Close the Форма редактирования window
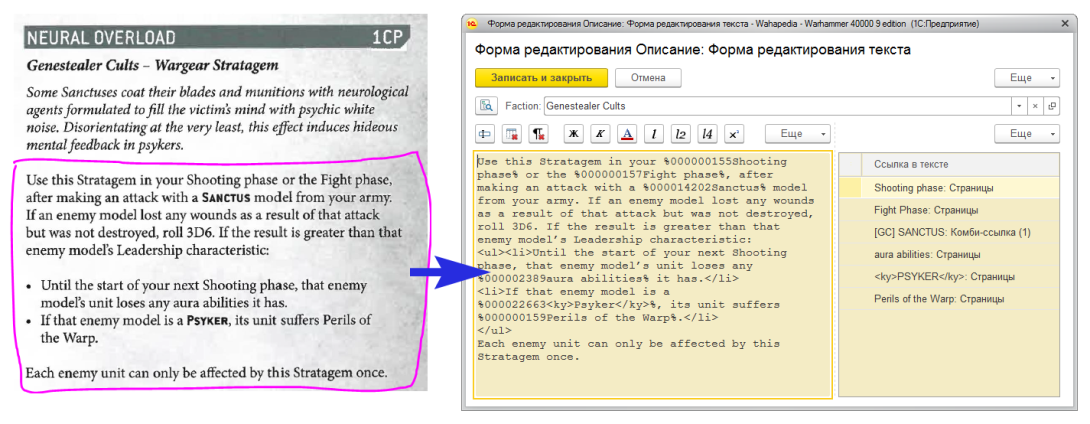 1064,24
